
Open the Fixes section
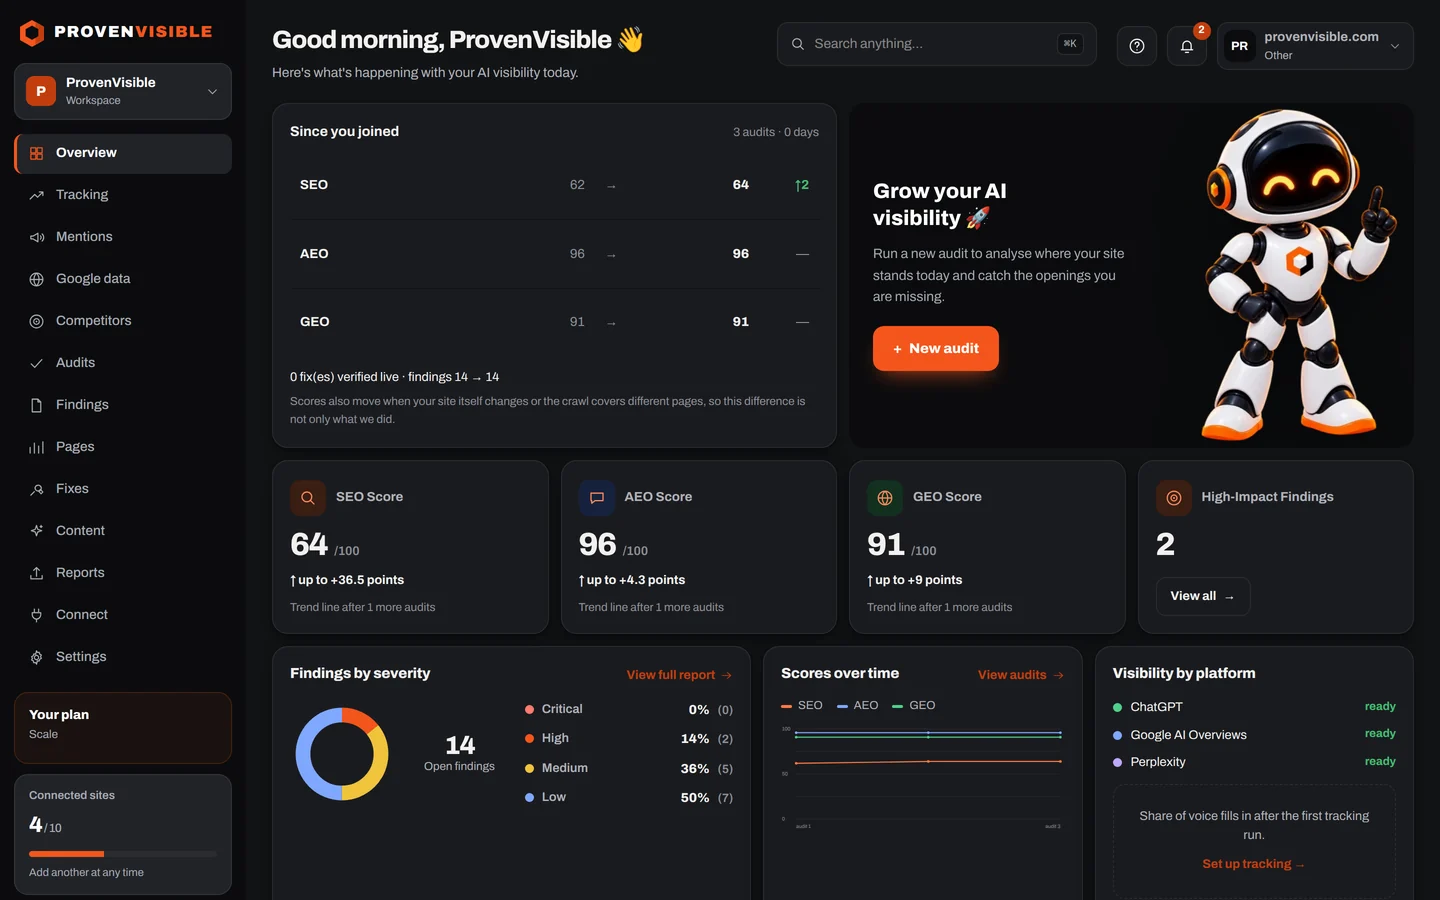123,489
